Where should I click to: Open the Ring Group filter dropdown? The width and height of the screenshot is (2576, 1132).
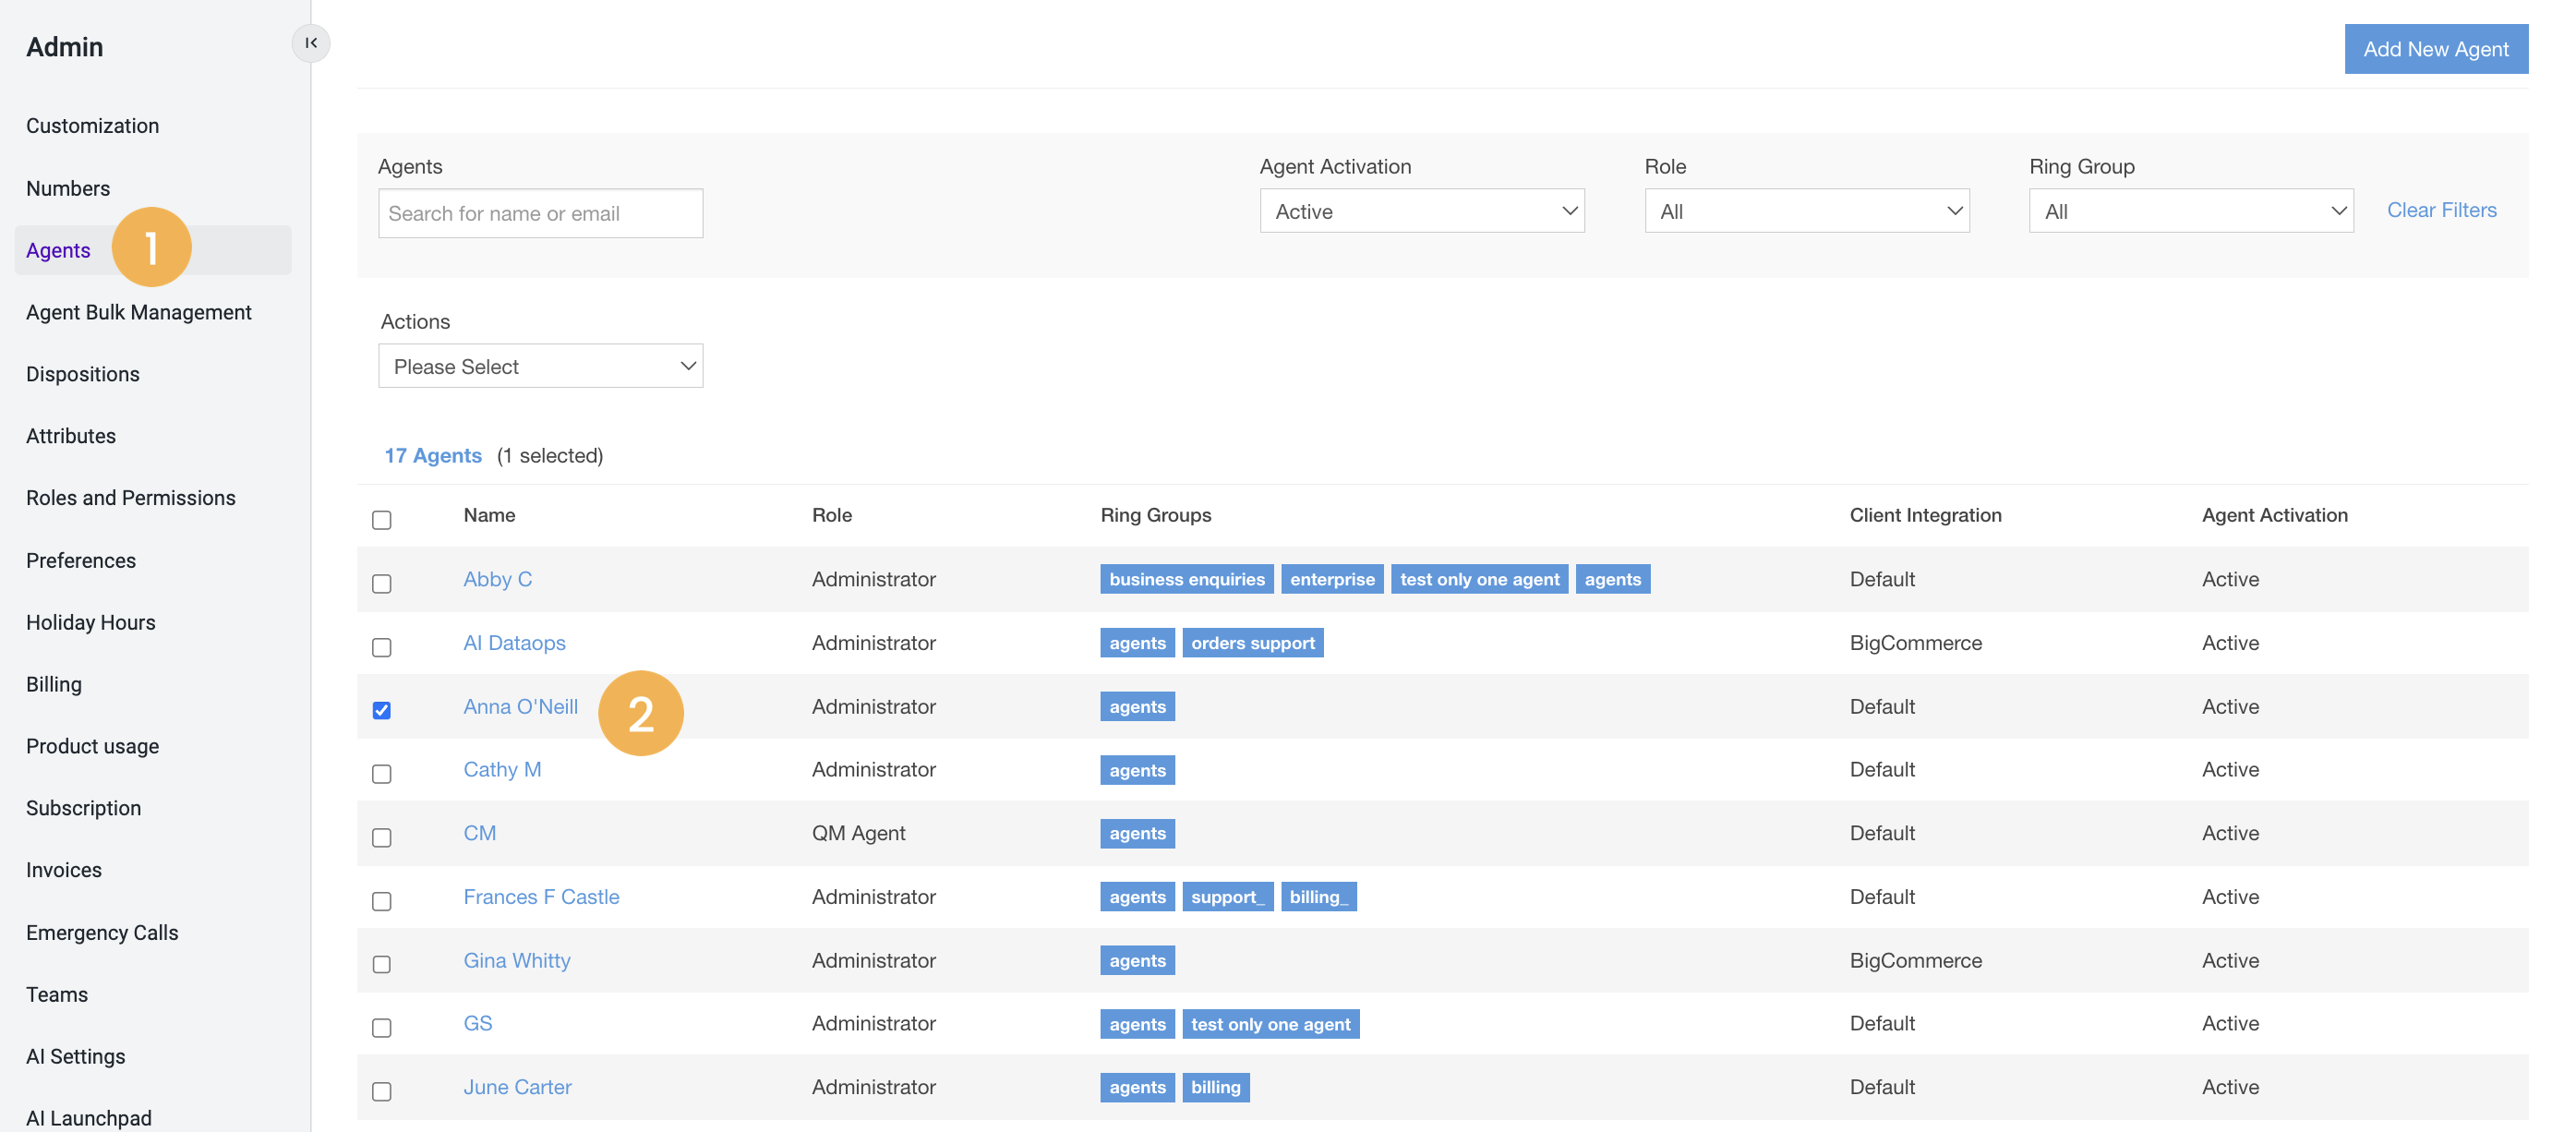(2190, 210)
